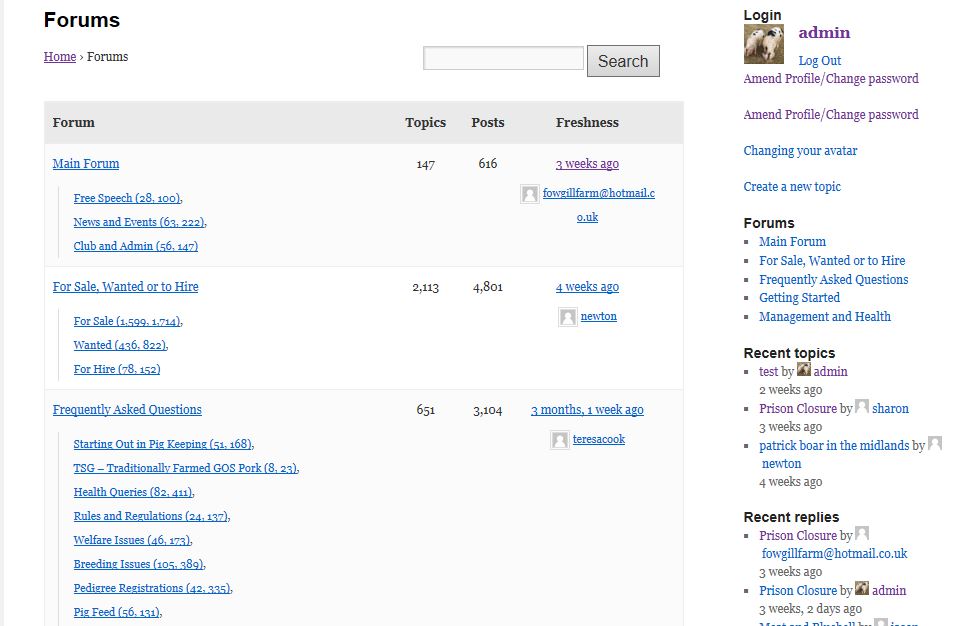Click newton's avatar beside the patrick boar topic
The image size is (976, 626).
tap(934, 443)
